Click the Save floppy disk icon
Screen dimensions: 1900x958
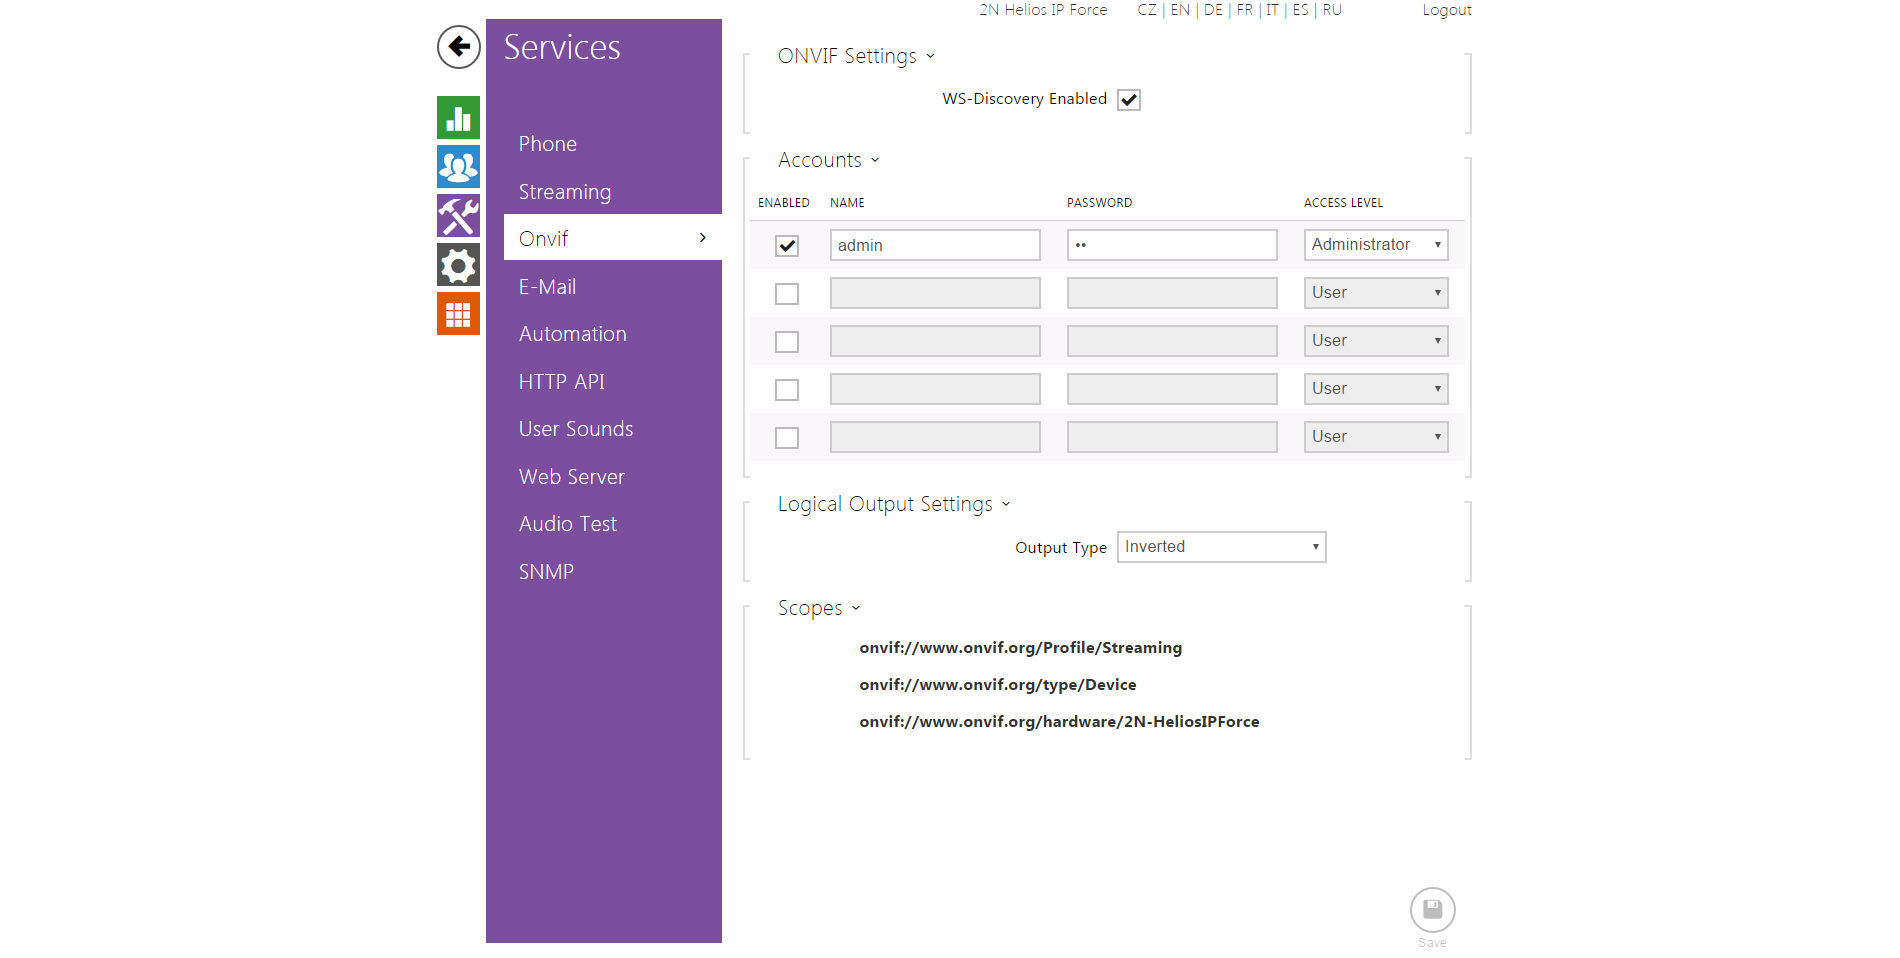point(1432,910)
